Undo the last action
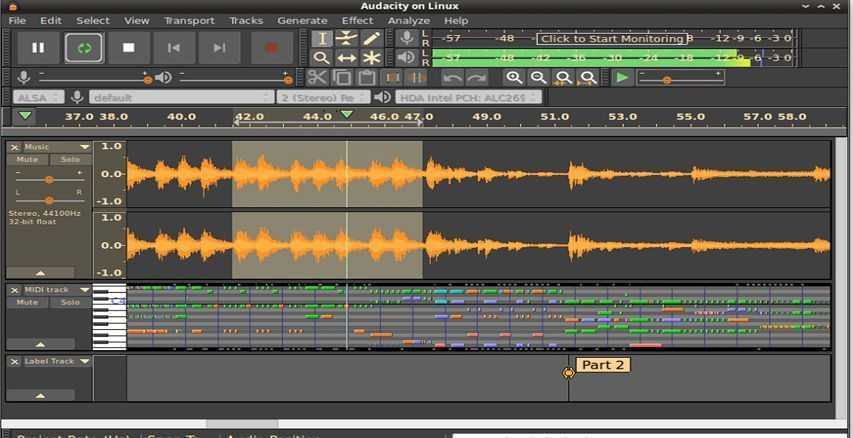The width and height of the screenshot is (853, 438). coord(452,78)
